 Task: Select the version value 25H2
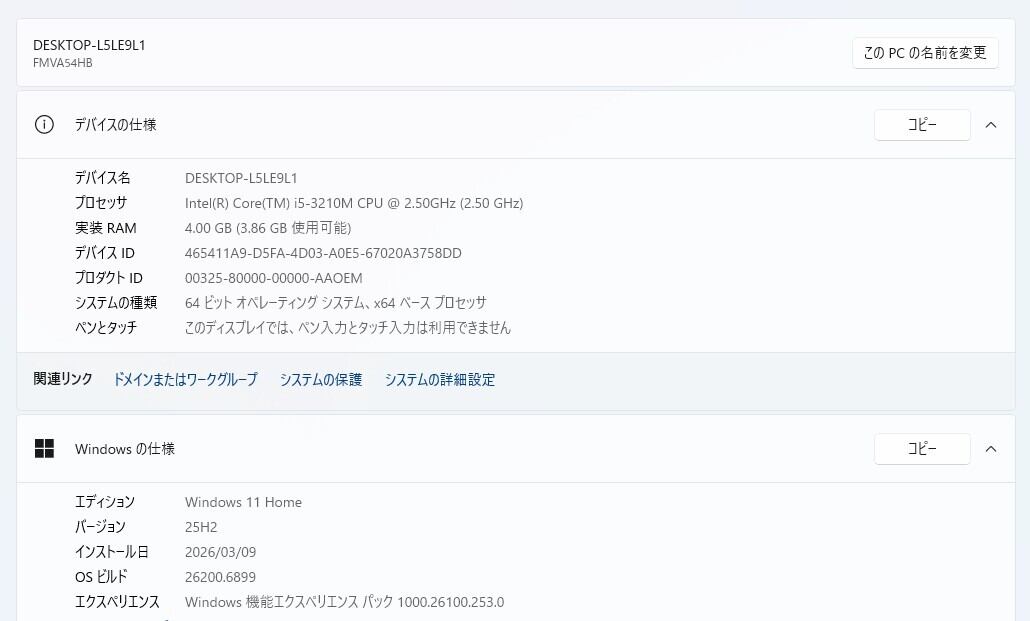pos(201,527)
